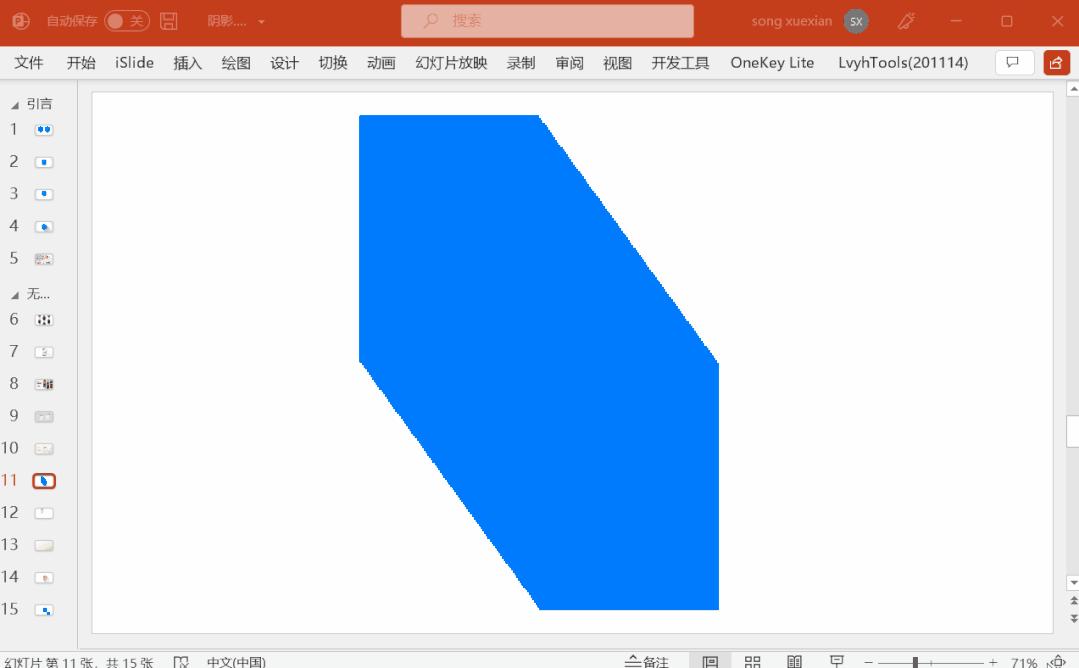Click the 中文(中国) language button

coord(235,661)
